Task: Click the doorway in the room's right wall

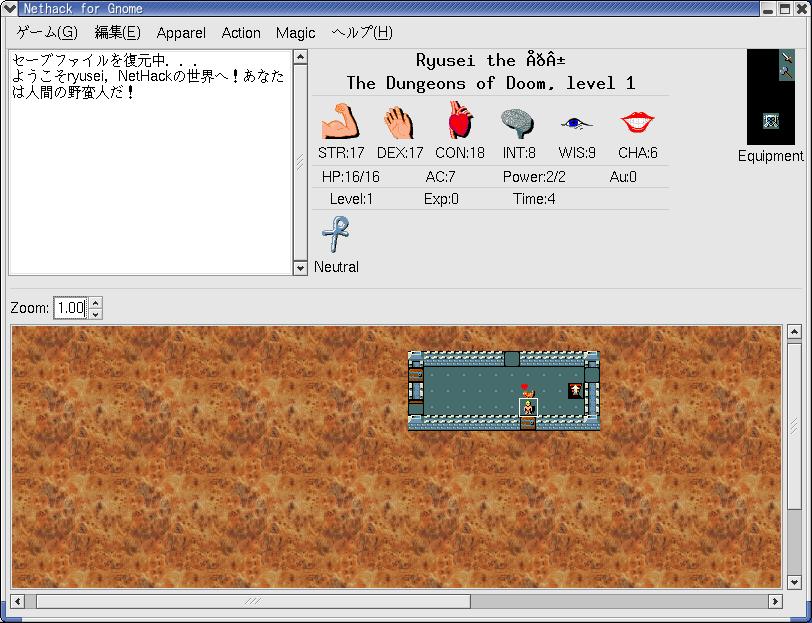Action: [592, 375]
